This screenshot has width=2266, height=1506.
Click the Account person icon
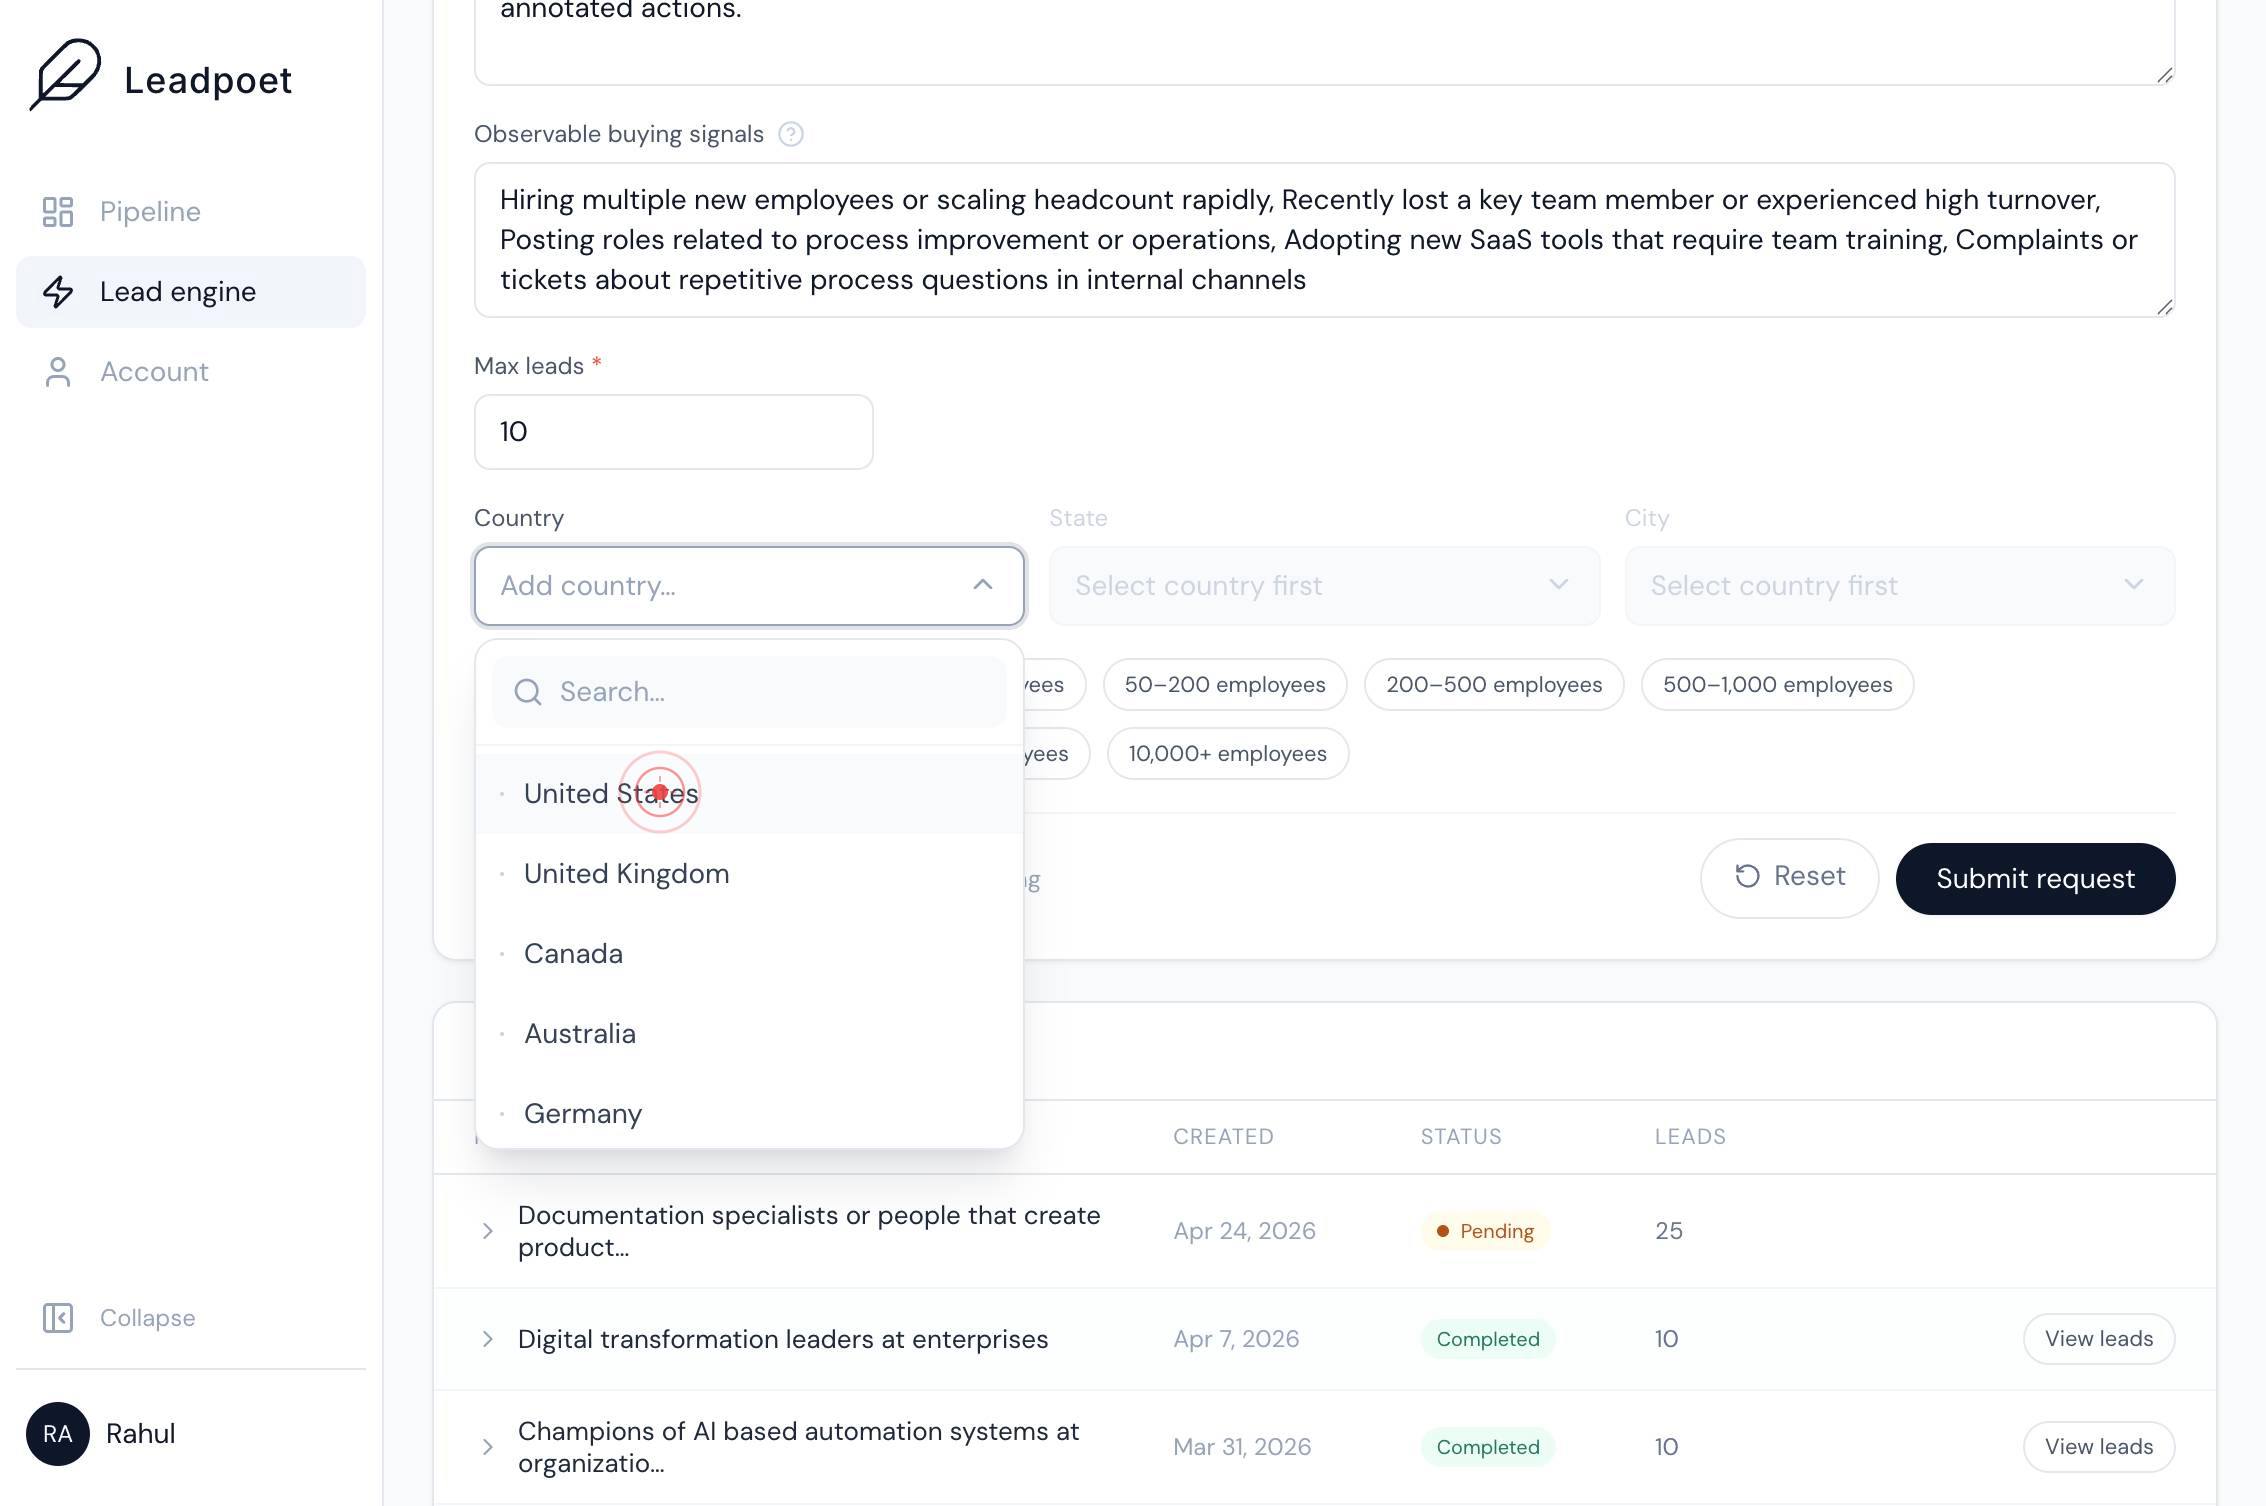pyautogui.click(x=58, y=372)
